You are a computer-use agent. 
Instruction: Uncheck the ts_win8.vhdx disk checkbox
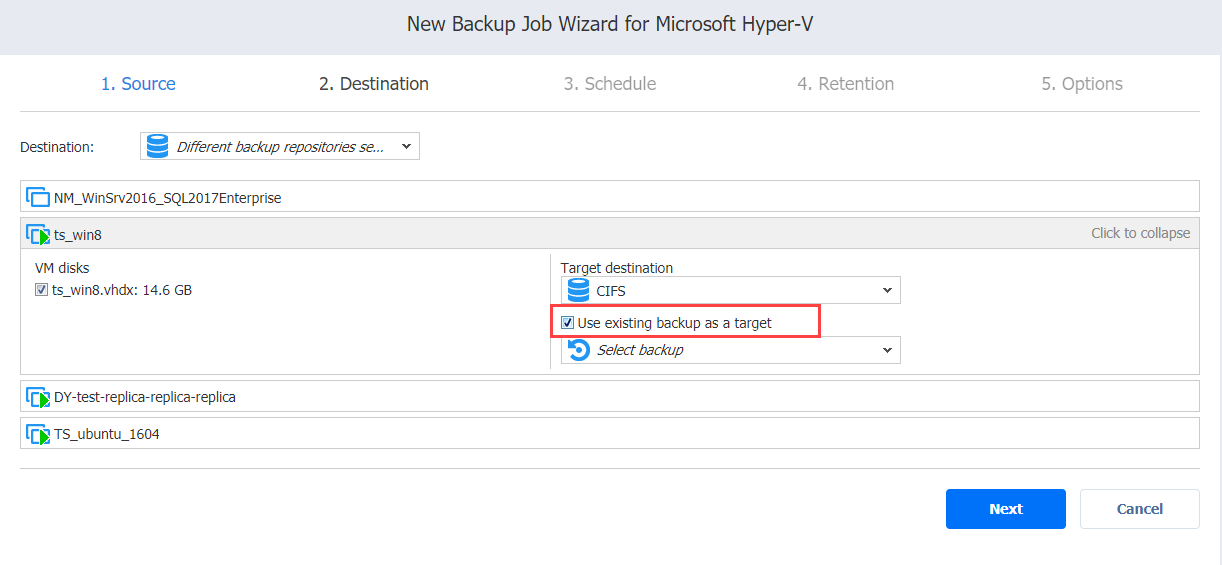pos(41,290)
